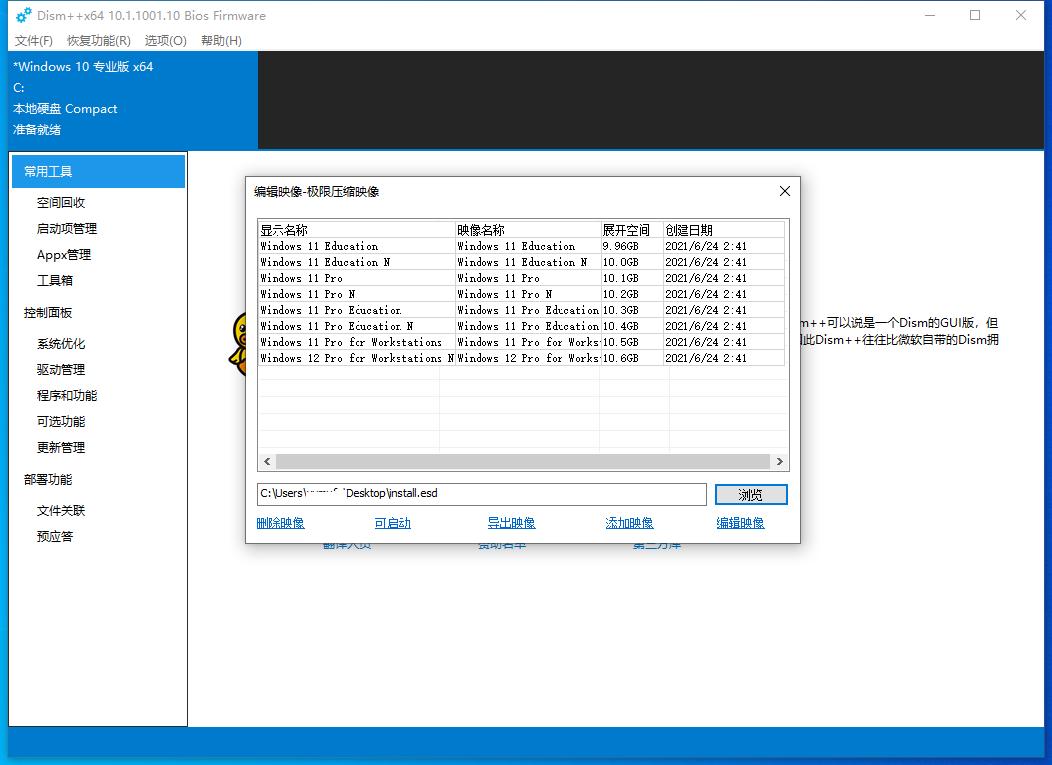
Task: Click the install.esd file path field
Action: tap(480, 493)
